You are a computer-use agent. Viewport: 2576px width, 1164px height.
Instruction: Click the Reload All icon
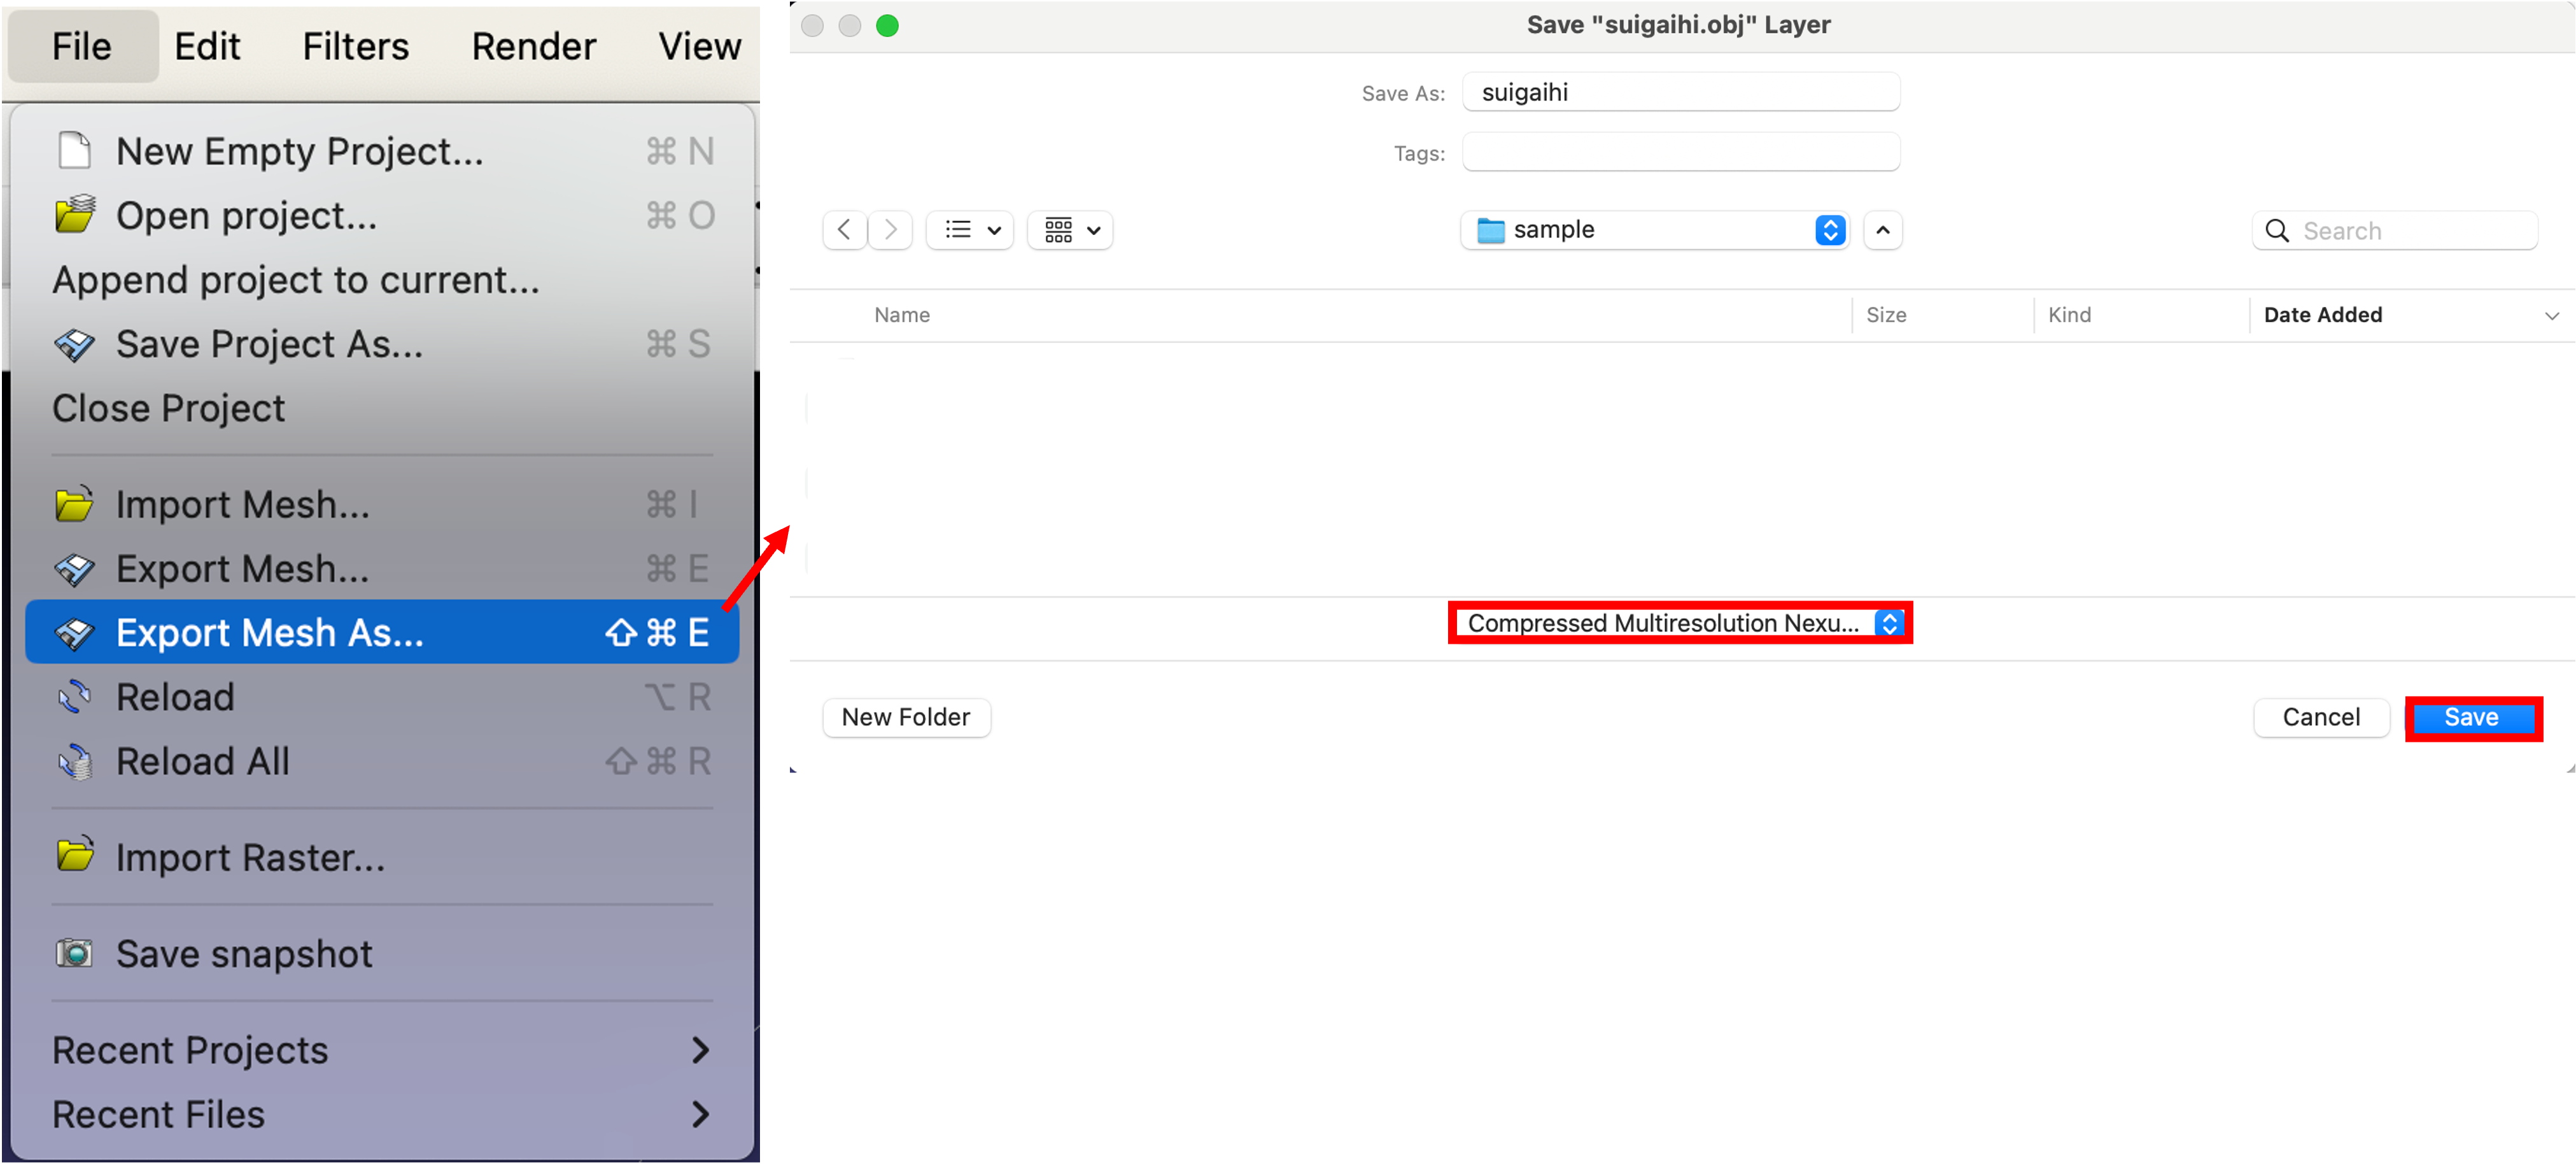point(75,761)
